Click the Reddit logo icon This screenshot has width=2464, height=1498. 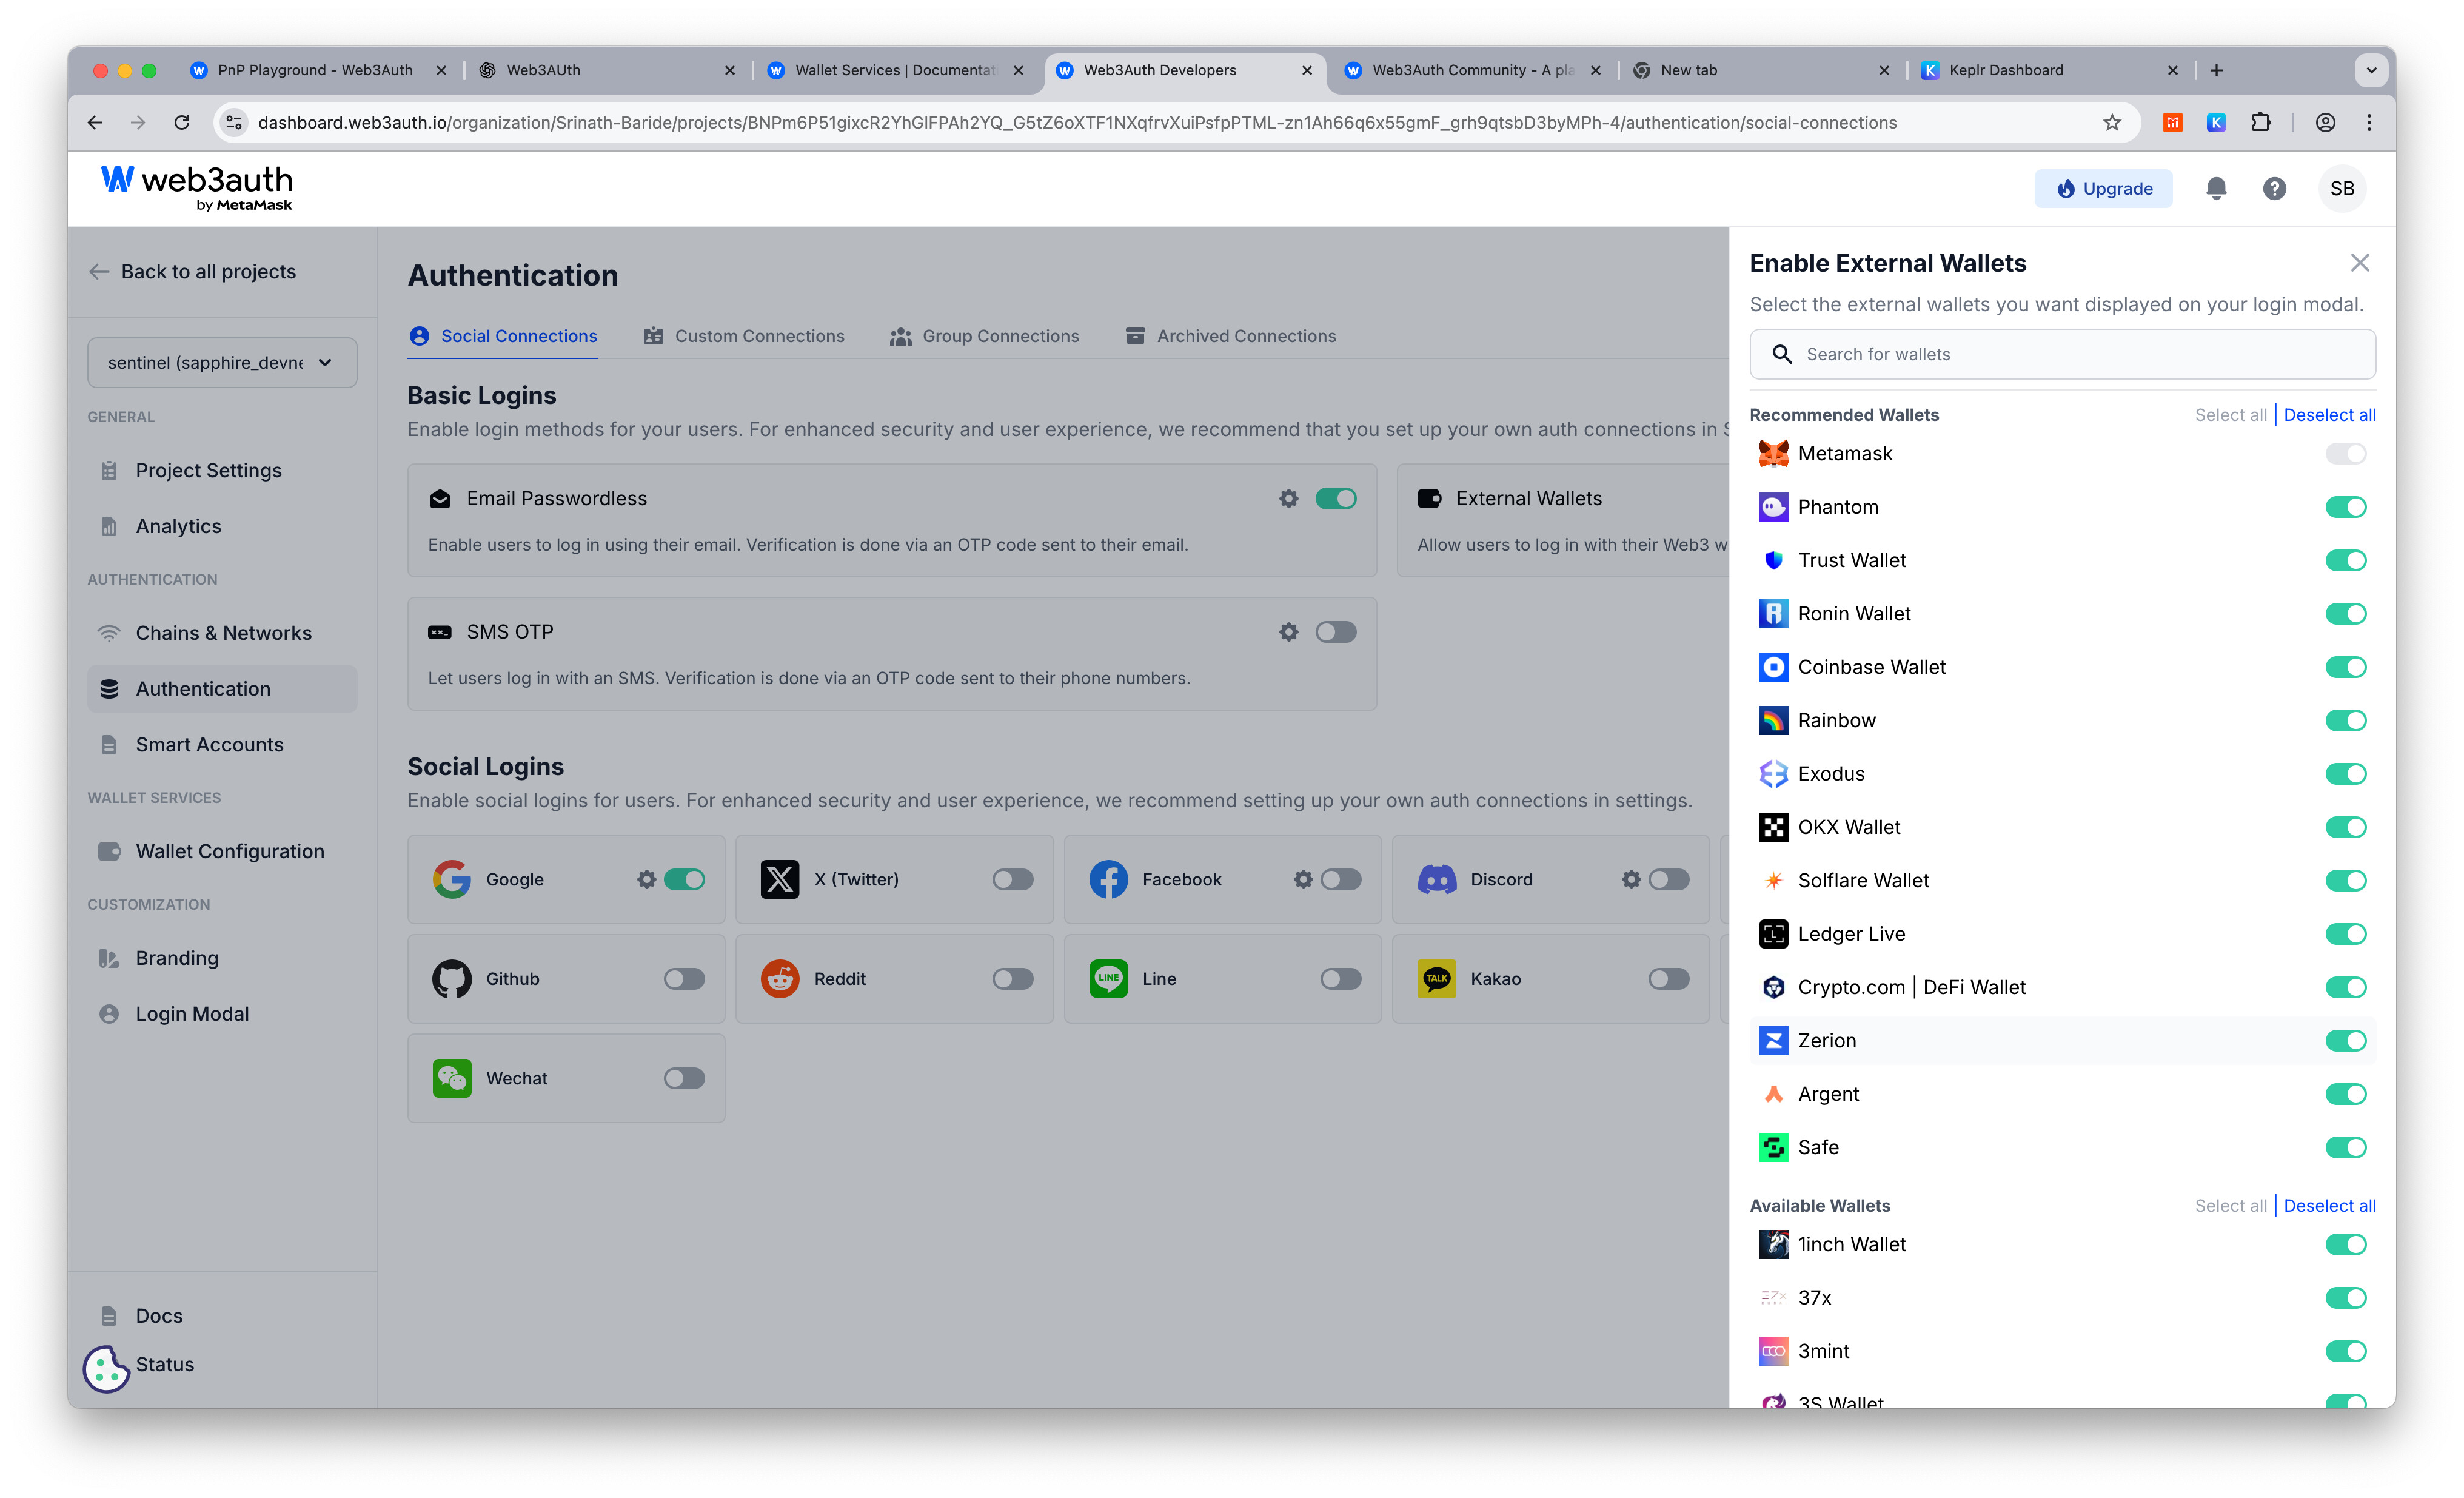click(779, 978)
